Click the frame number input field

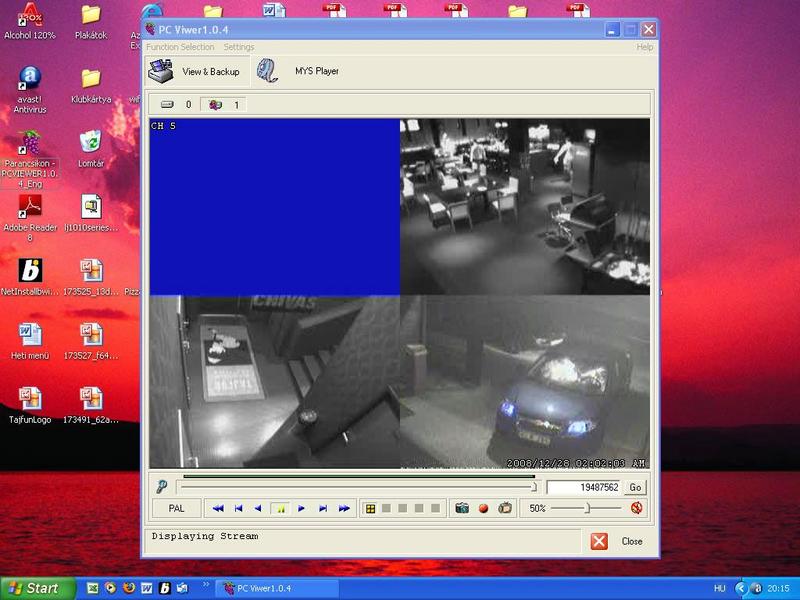[584, 487]
